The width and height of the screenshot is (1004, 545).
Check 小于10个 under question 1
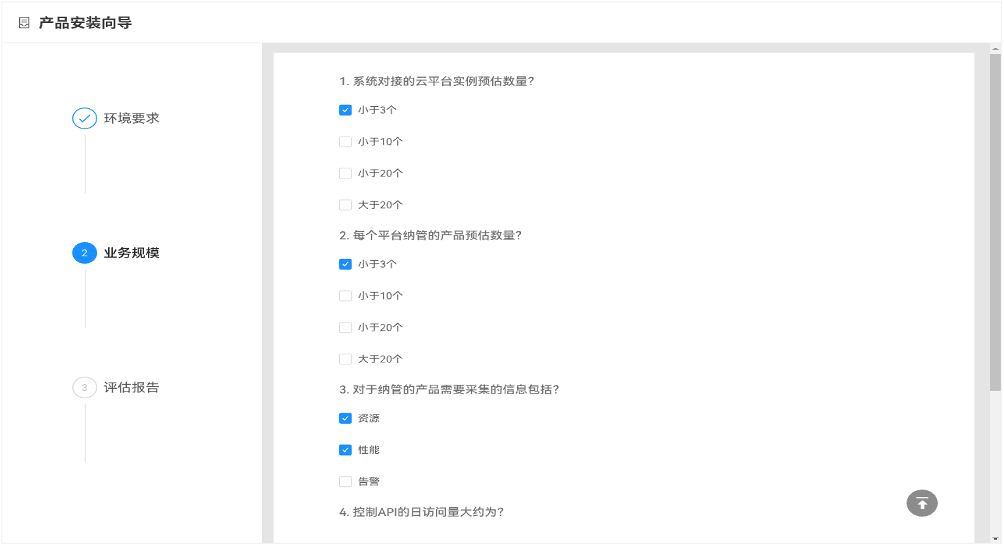pos(345,142)
